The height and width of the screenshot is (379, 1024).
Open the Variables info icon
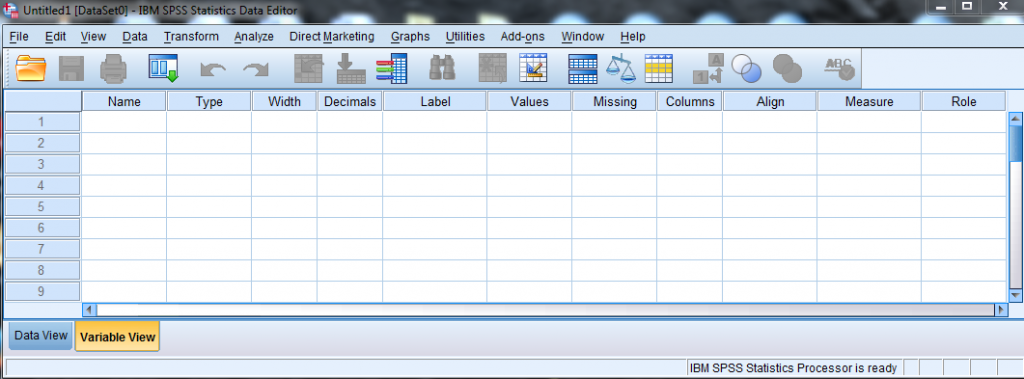tap(392, 68)
